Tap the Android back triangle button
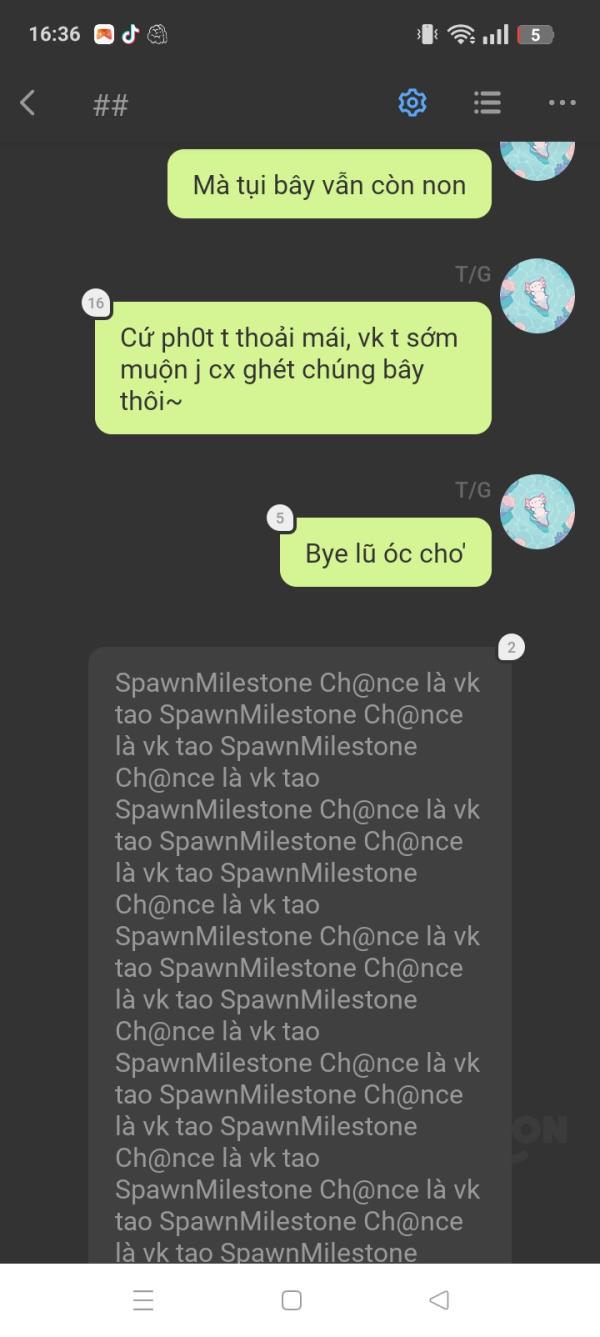The image size is (600, 1337). pos(438,1300)
